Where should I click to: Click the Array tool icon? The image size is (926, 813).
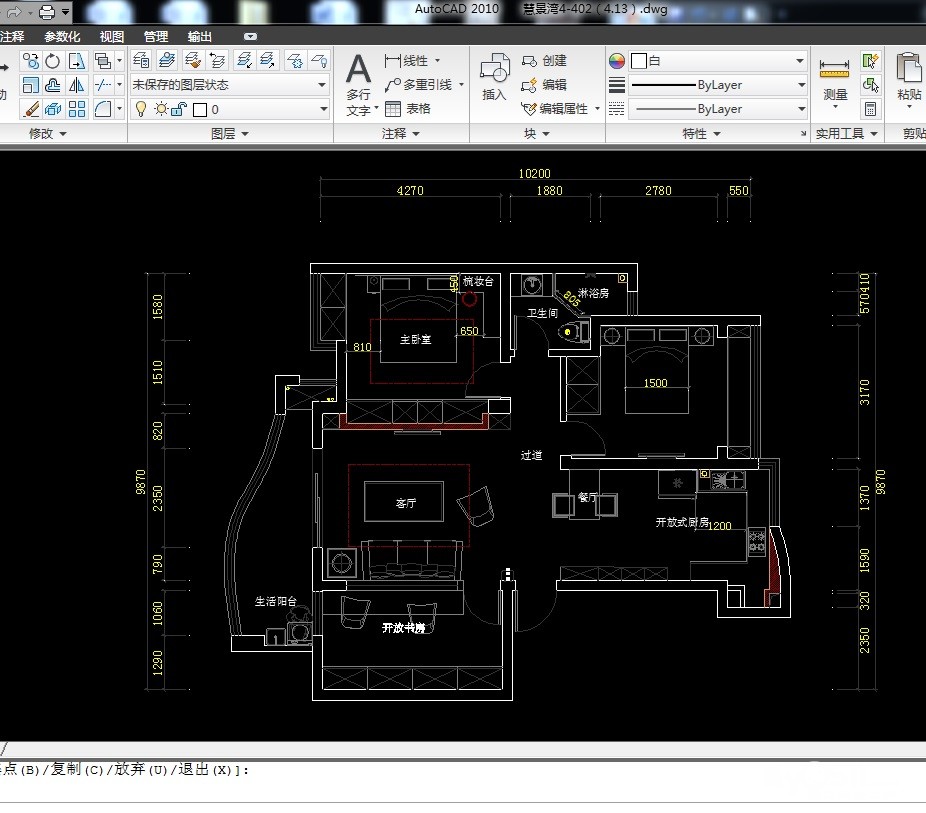(x=77, y=109)
